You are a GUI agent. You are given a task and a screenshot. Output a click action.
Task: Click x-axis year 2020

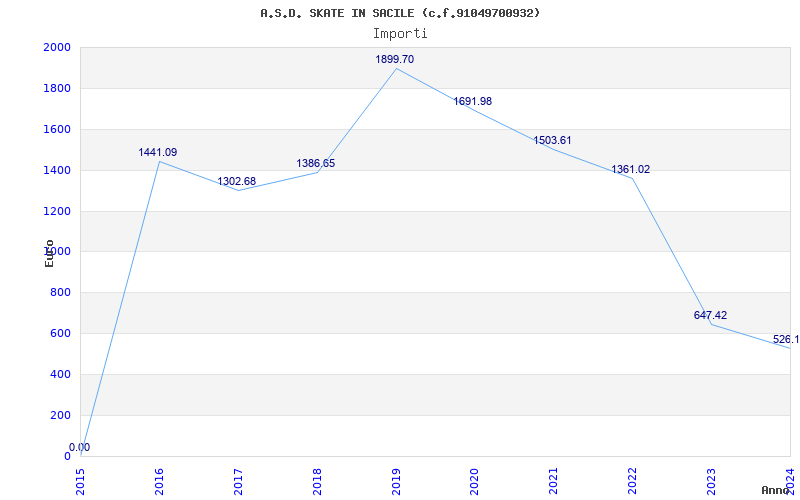[474, 481]
